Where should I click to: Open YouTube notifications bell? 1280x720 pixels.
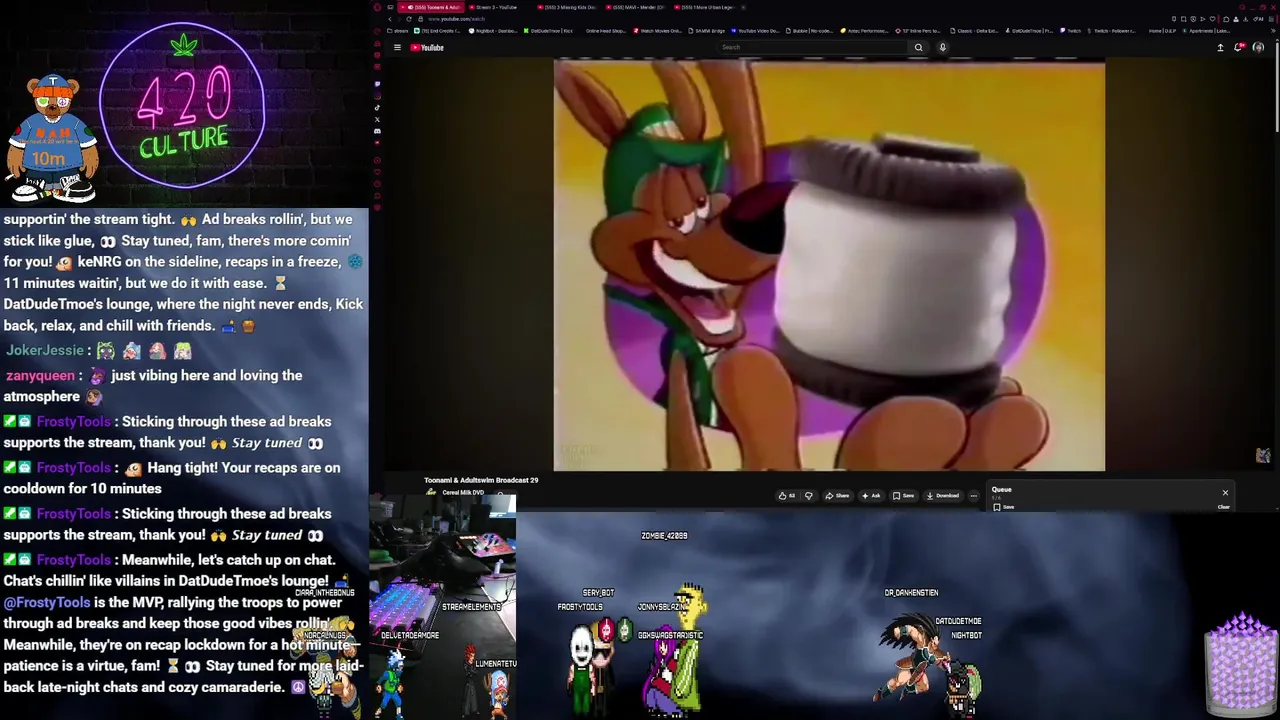1239,47
